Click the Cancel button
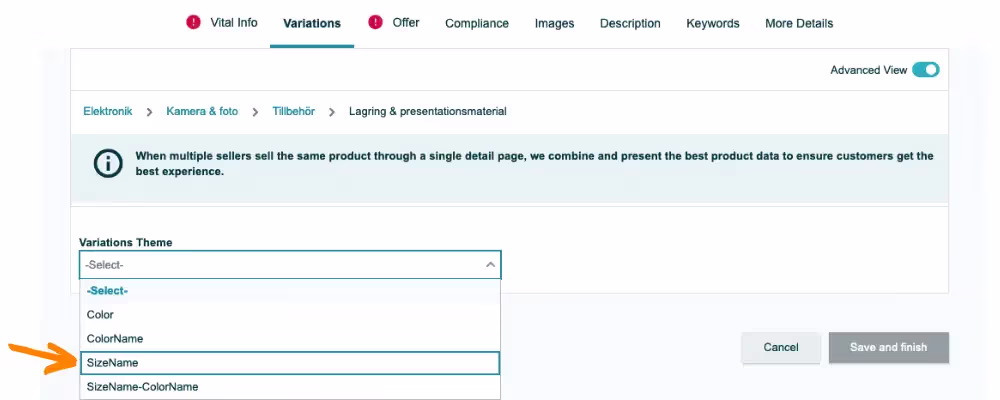Viewport: 1000px width, 400px height. click(x=781, y=348)
